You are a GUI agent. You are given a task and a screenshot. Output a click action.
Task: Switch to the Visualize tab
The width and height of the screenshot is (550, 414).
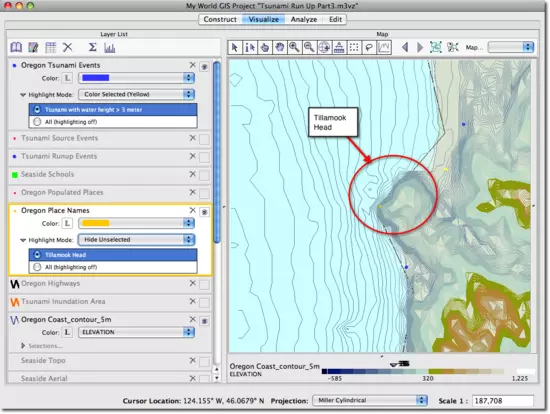point(263,19)
